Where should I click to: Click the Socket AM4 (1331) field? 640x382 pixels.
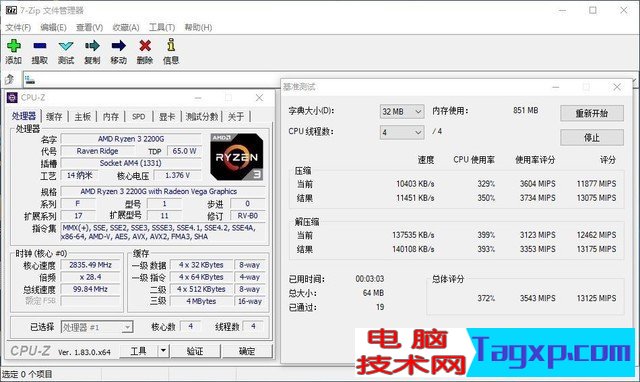coord(131,163)
